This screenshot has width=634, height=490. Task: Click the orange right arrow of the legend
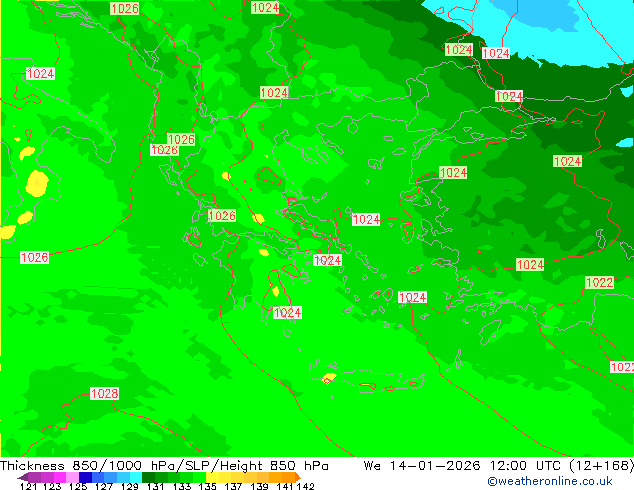pos(298,477)
